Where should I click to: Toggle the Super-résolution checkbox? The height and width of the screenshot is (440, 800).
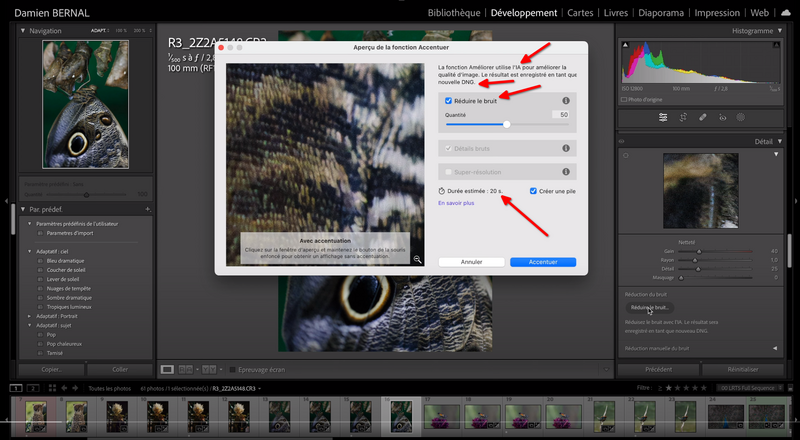(448, 172)
